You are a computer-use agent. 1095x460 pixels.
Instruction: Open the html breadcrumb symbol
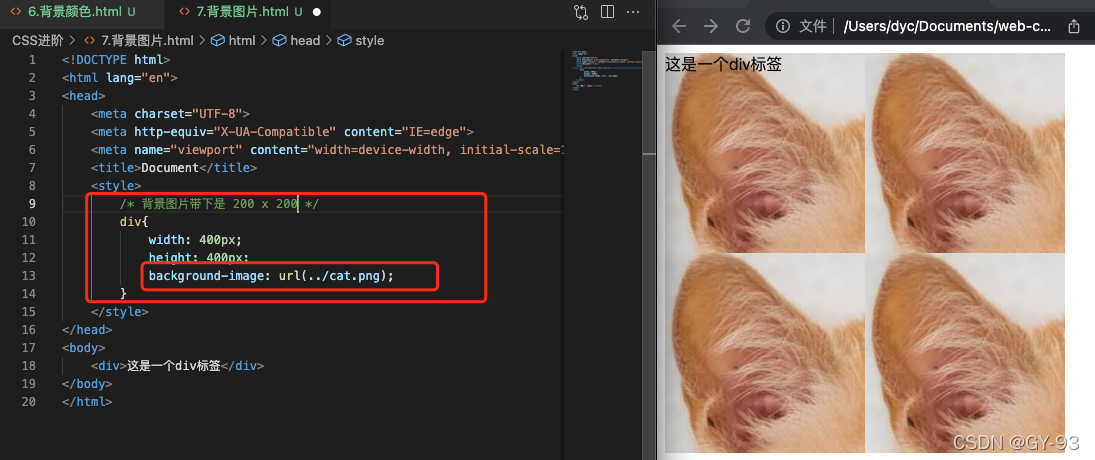coord(234,40)
